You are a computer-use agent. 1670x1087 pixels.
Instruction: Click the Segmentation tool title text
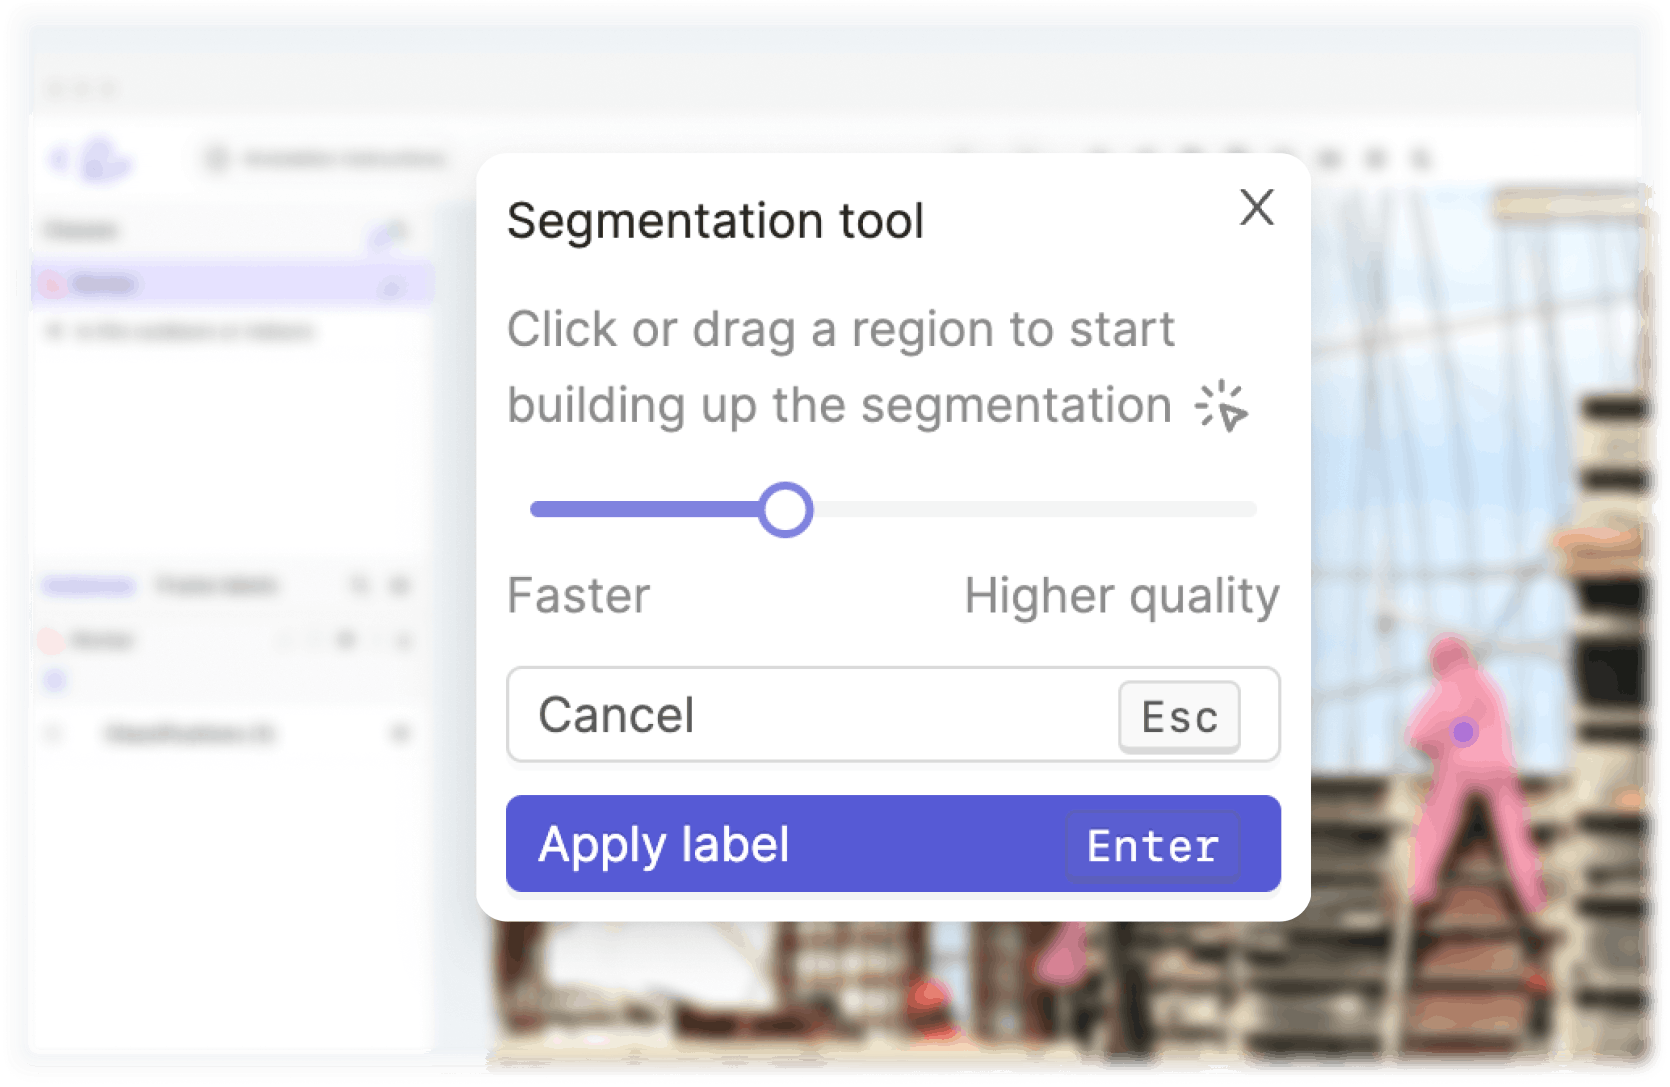point(715,221)
